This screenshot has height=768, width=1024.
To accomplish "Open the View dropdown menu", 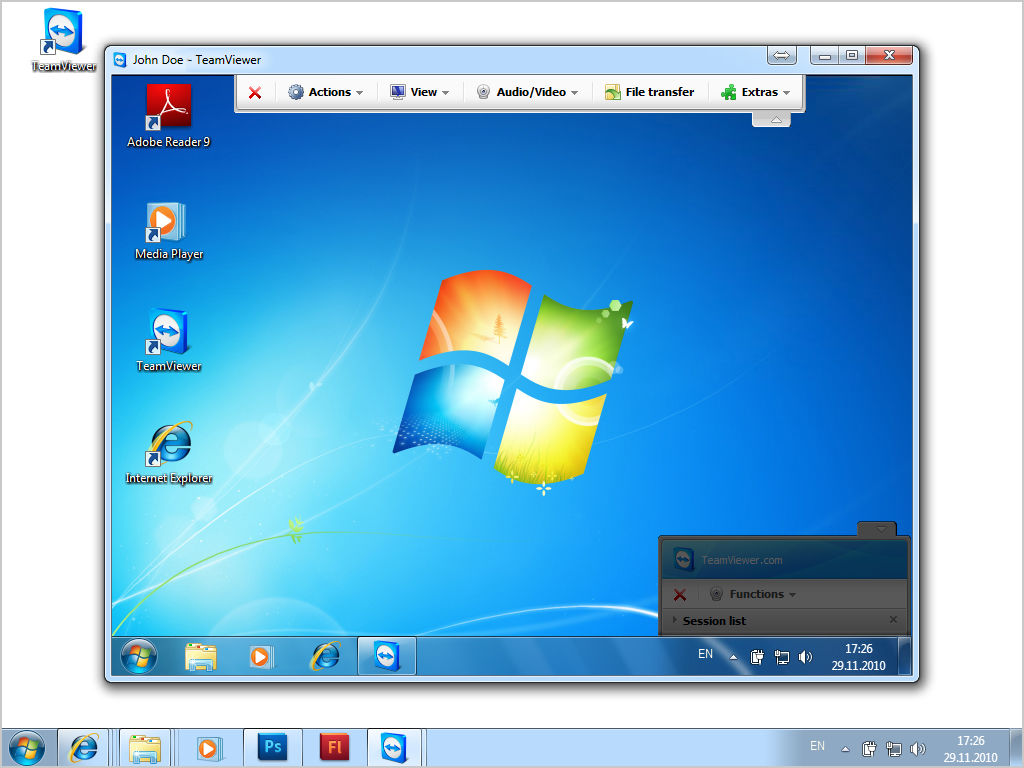I will (419, 92).
